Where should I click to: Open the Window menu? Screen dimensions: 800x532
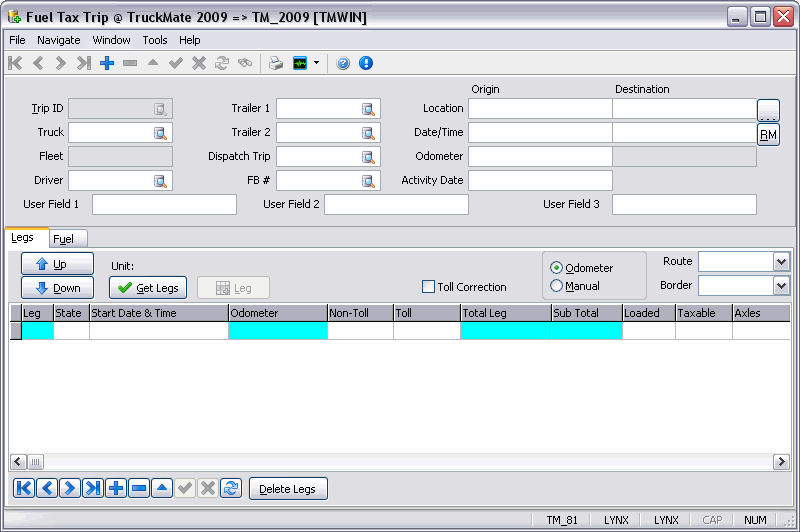click(x=111, y=40)
